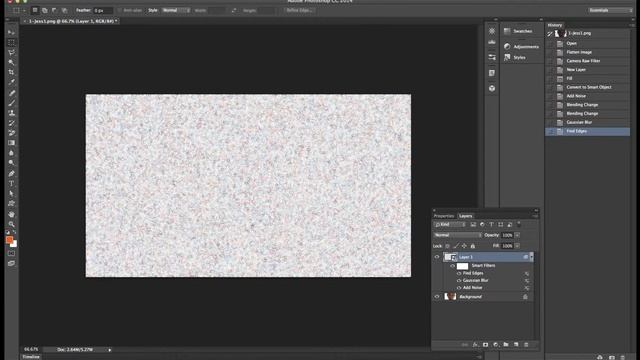The height and width of the screenshot is (360, 640).
Task: Open Timeline panel tab
Action: 31,357
